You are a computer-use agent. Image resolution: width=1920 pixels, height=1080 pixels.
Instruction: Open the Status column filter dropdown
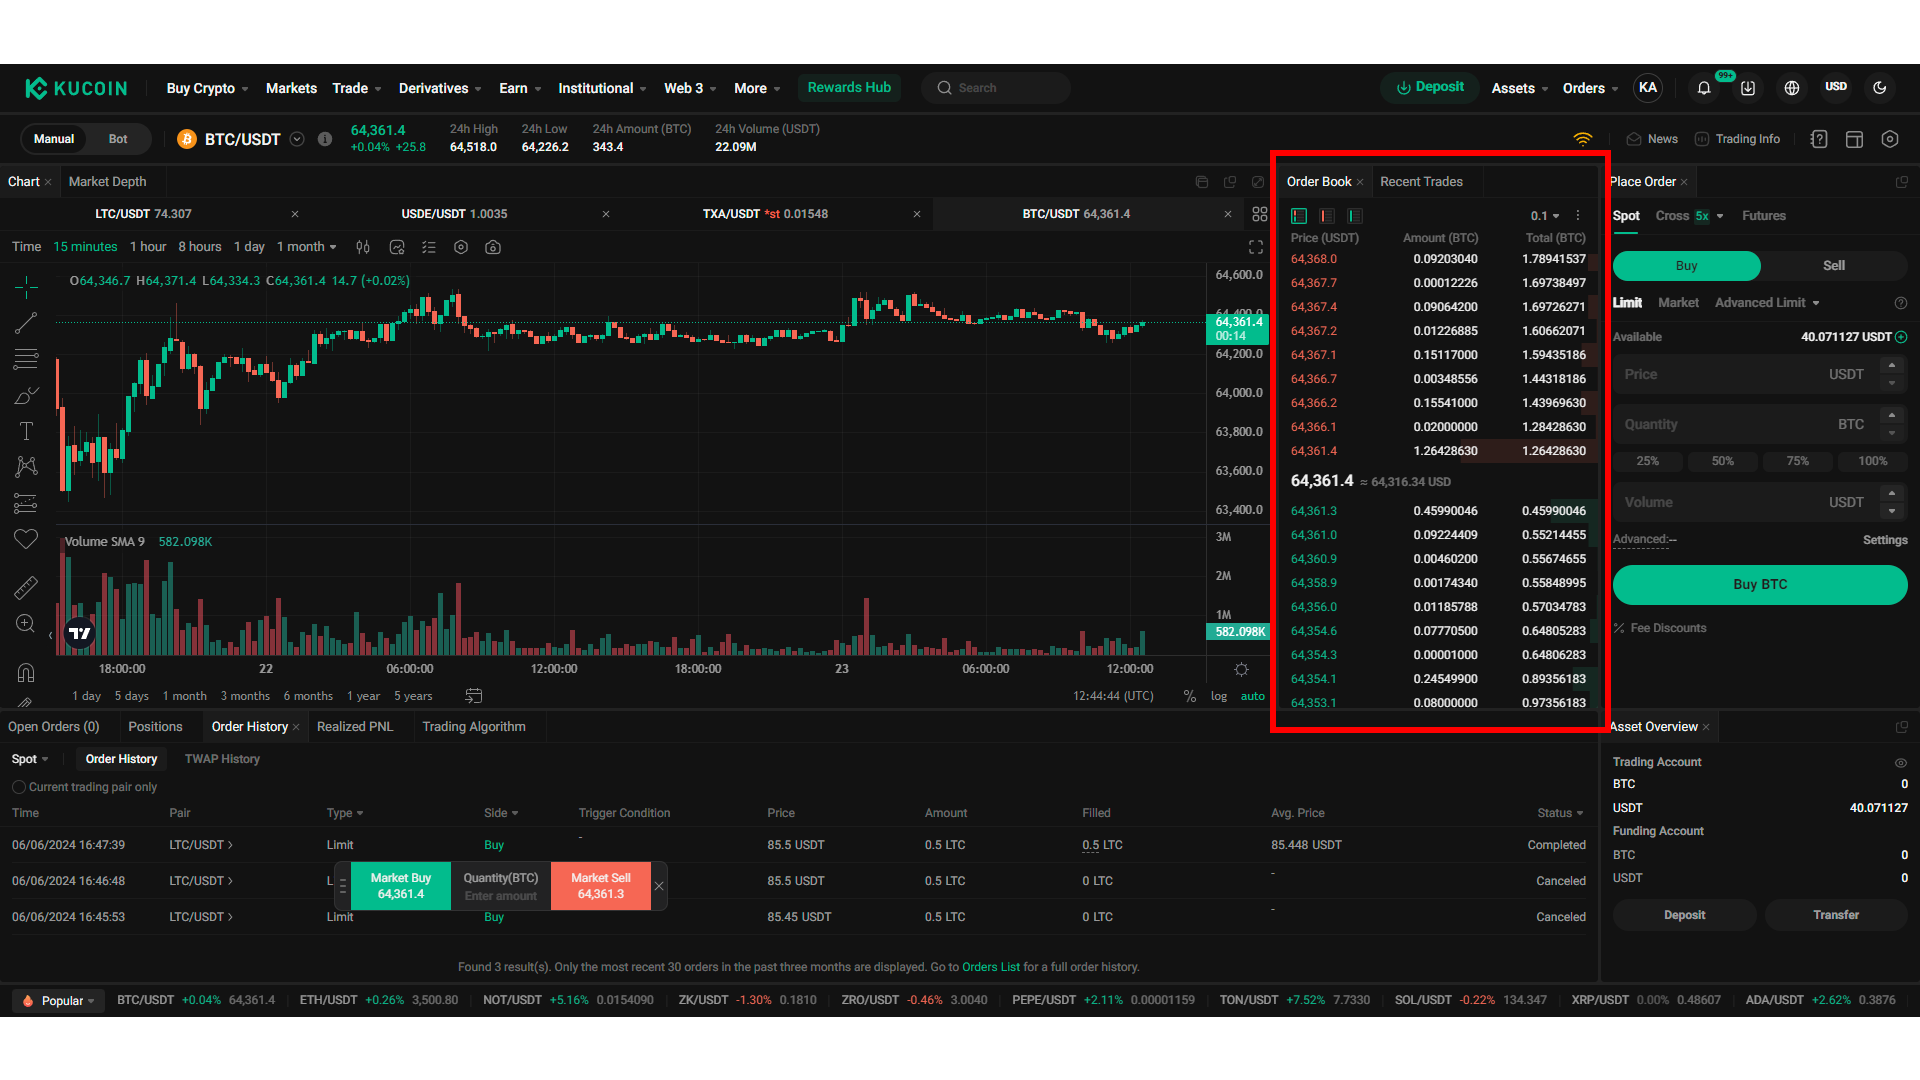tap(1561, 813)
